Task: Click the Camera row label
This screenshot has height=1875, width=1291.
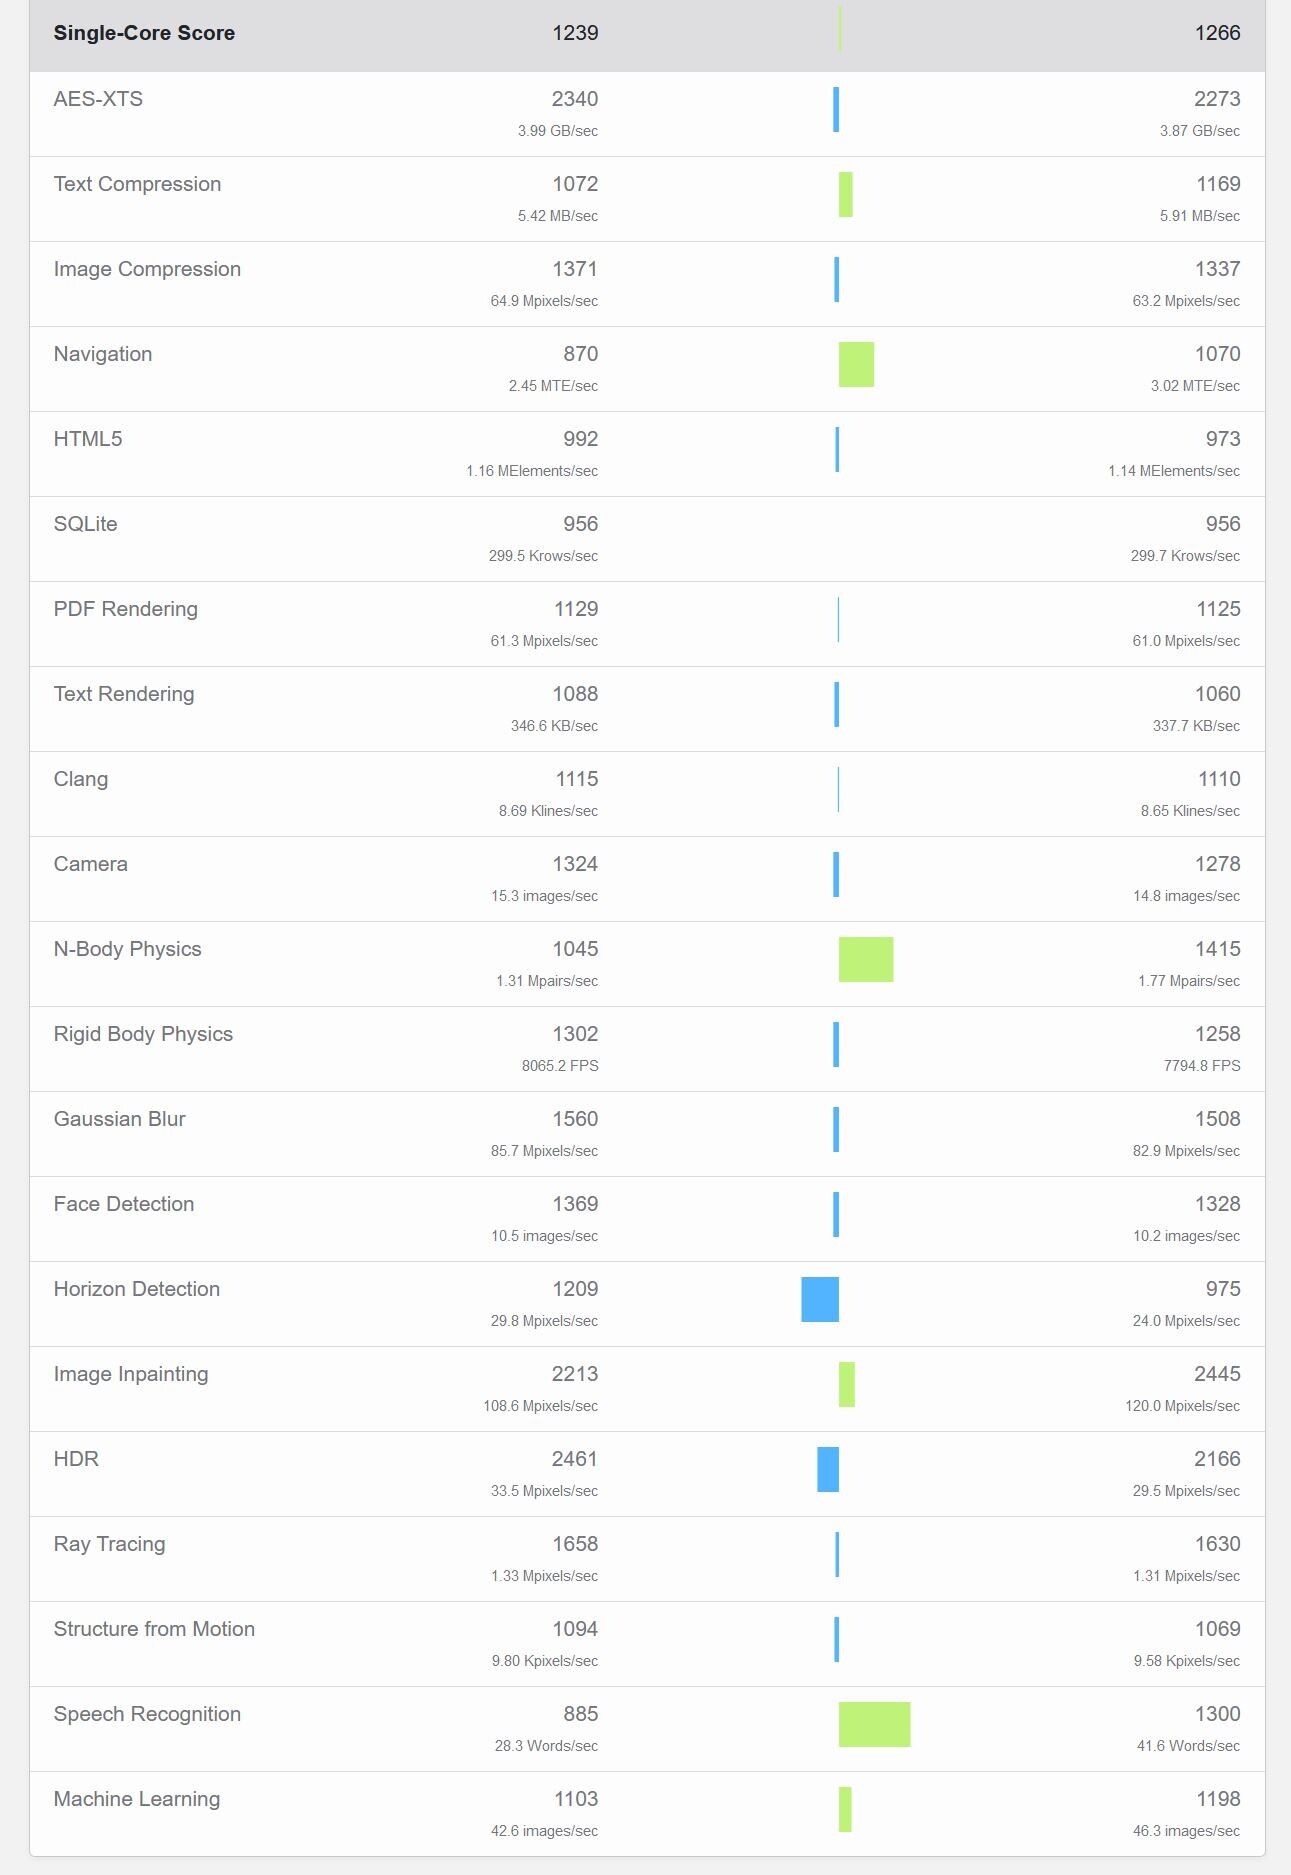Action: pos(91,864)
